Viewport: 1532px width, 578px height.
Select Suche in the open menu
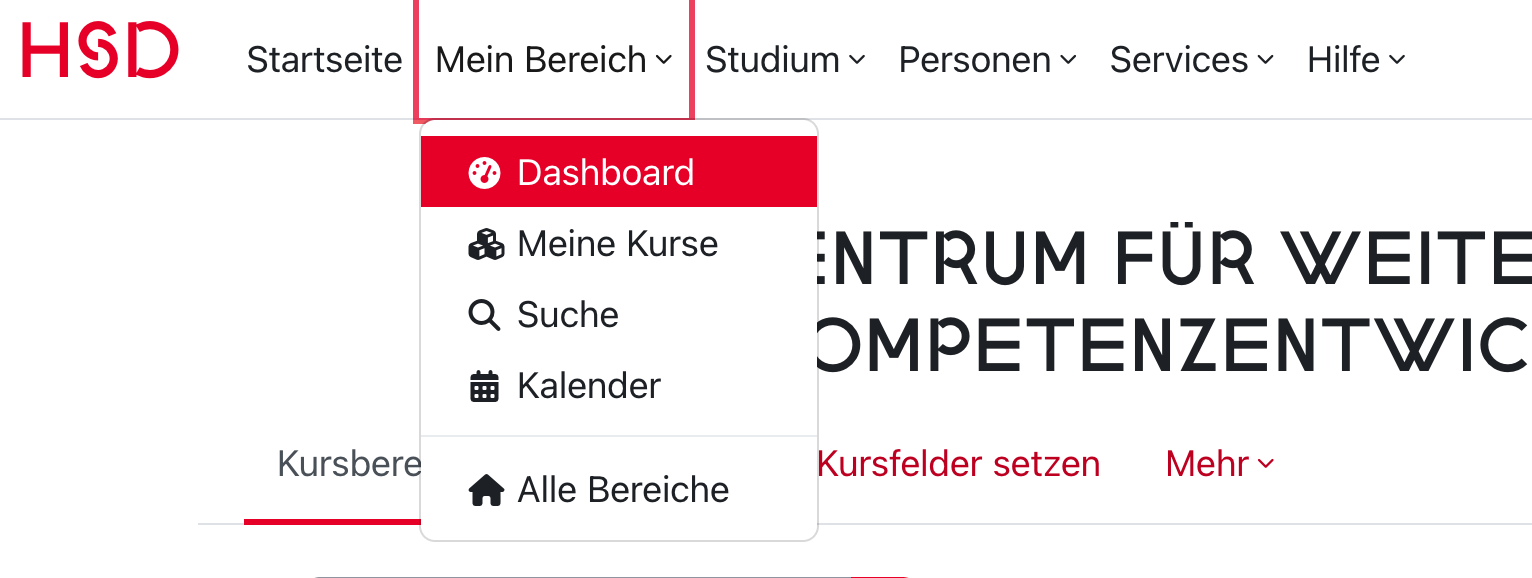point(568,315)
